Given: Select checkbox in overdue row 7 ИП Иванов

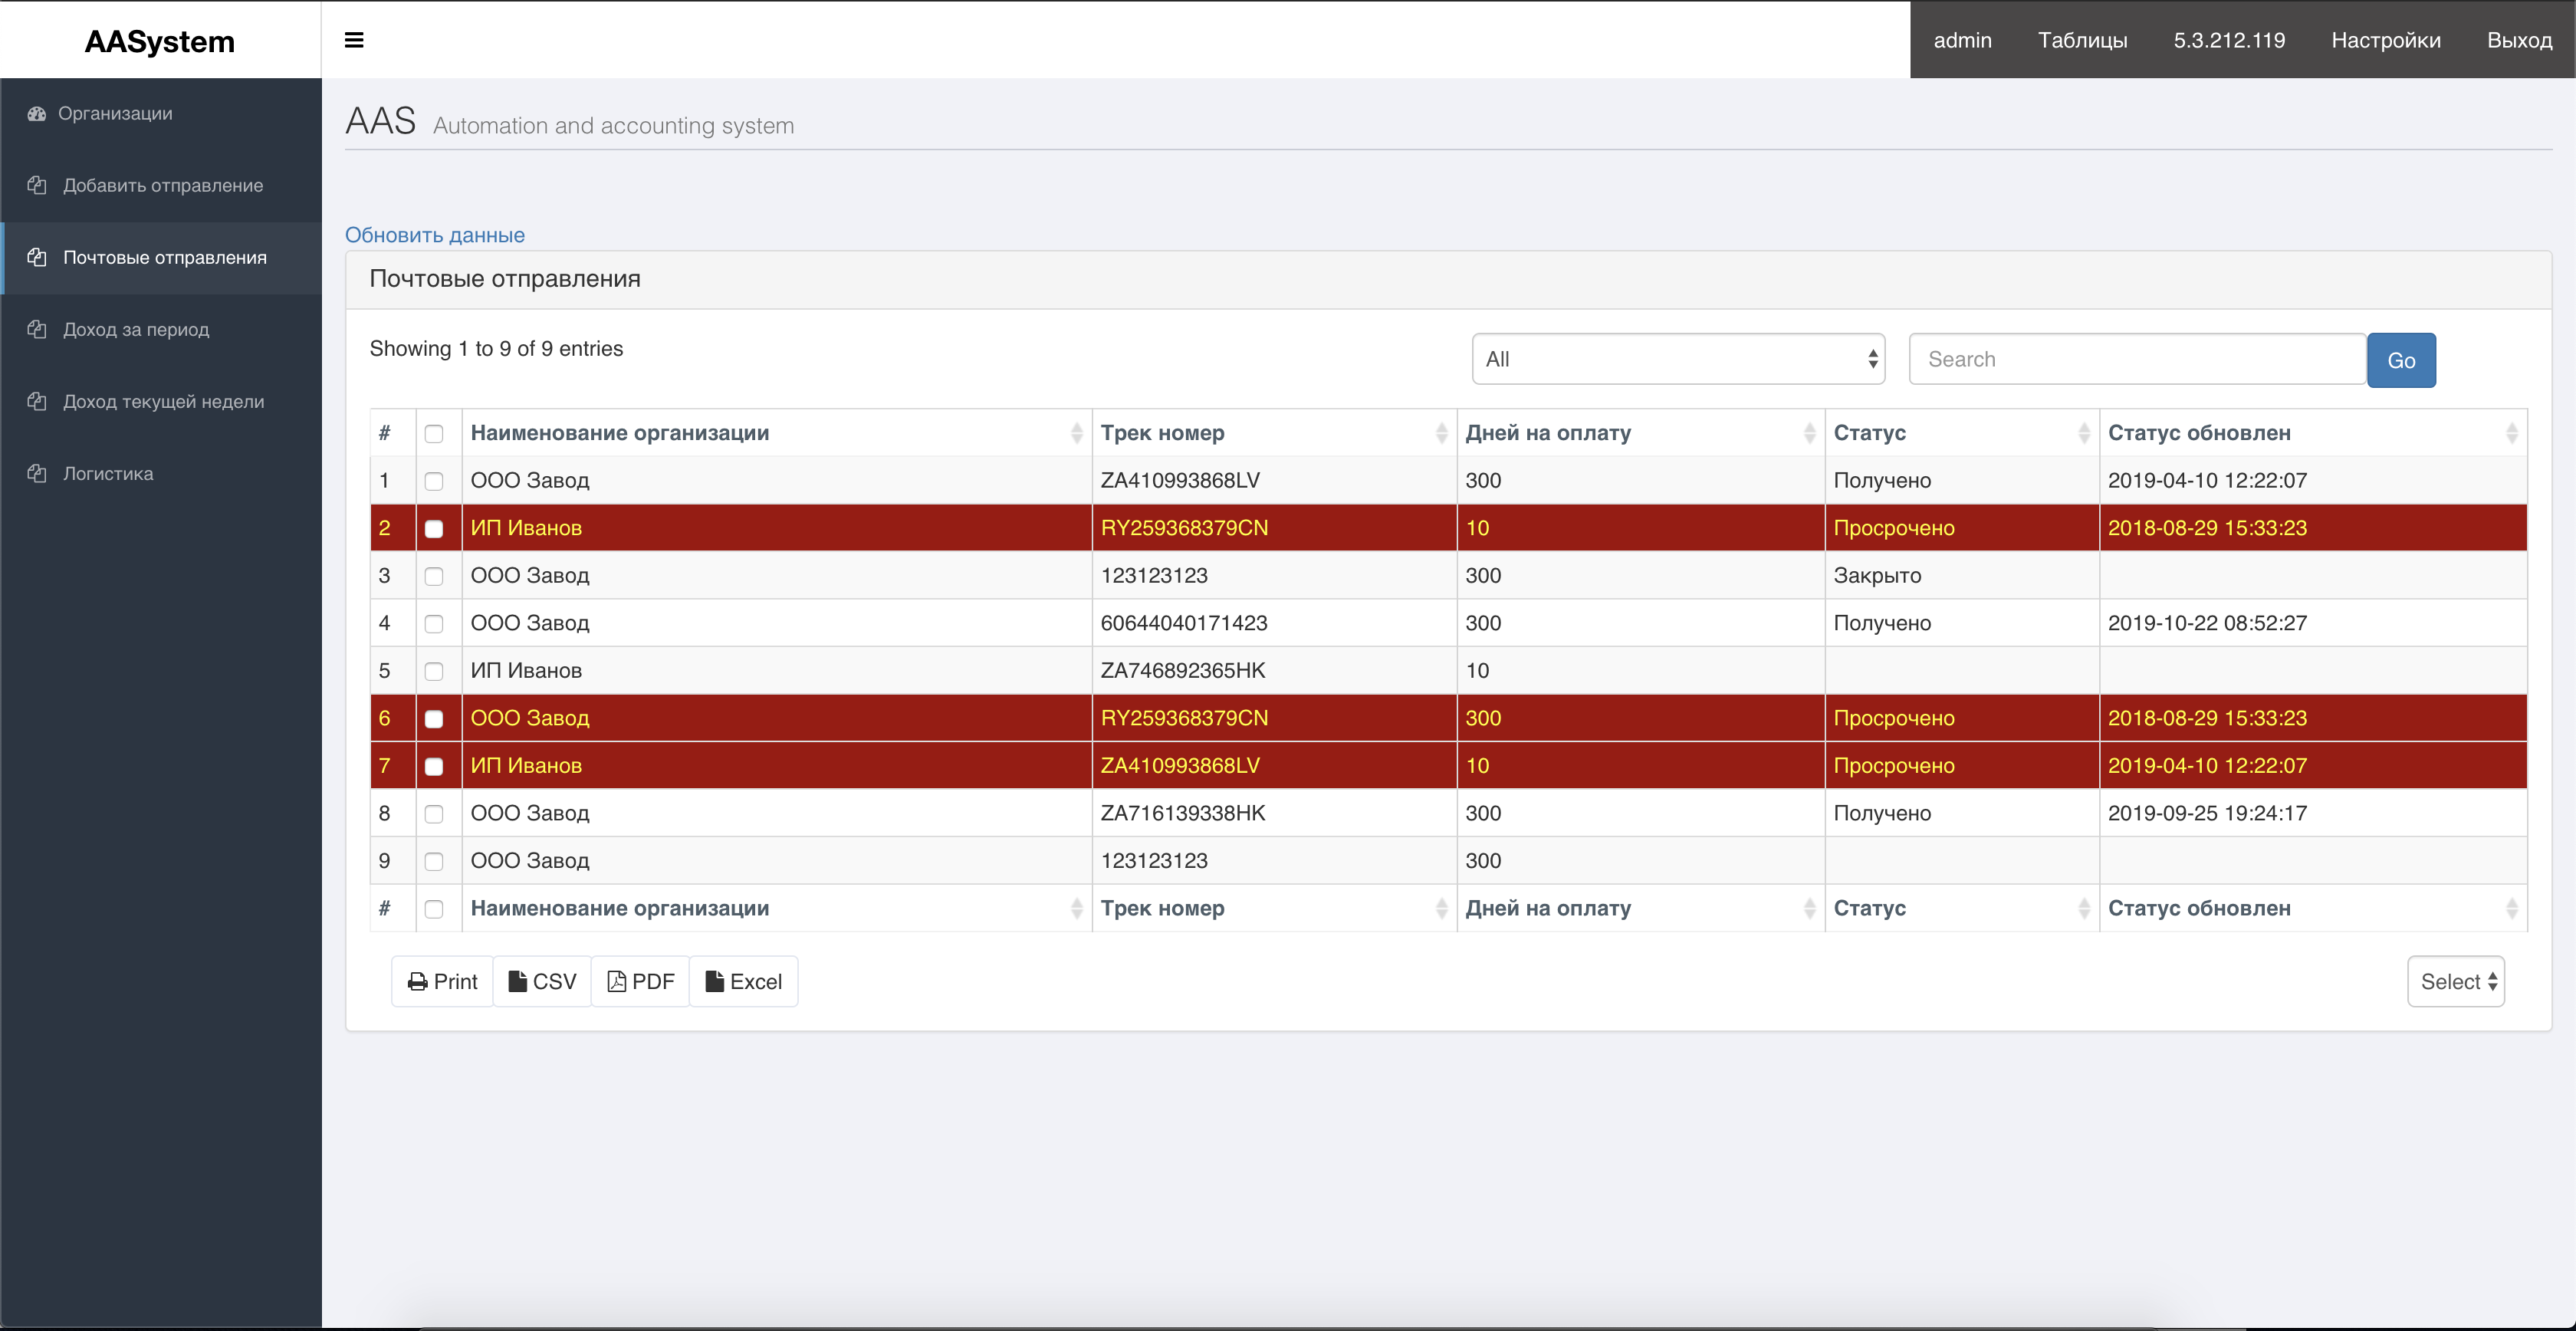Looking at the screenshot, I should (x=434, y=767).
